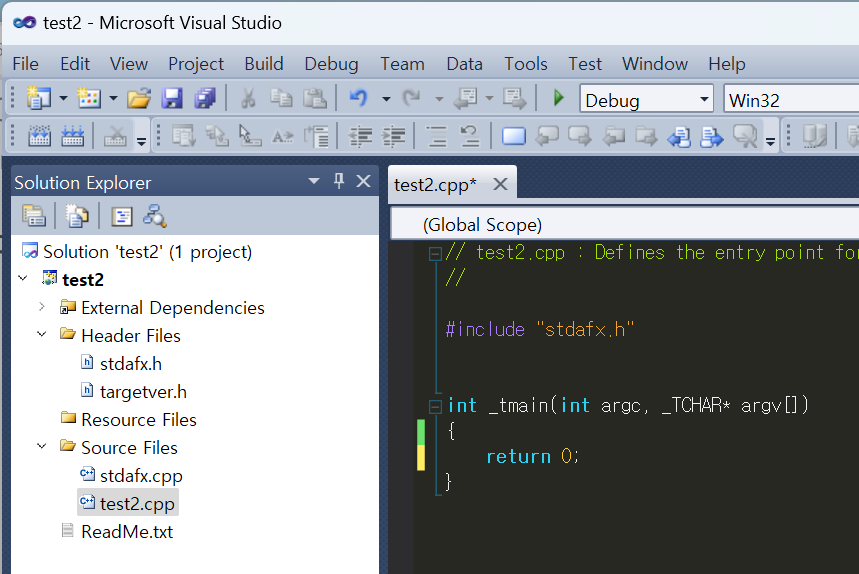
Task: Click the New Project toolbar icon
Action: (x=38, y=99)
